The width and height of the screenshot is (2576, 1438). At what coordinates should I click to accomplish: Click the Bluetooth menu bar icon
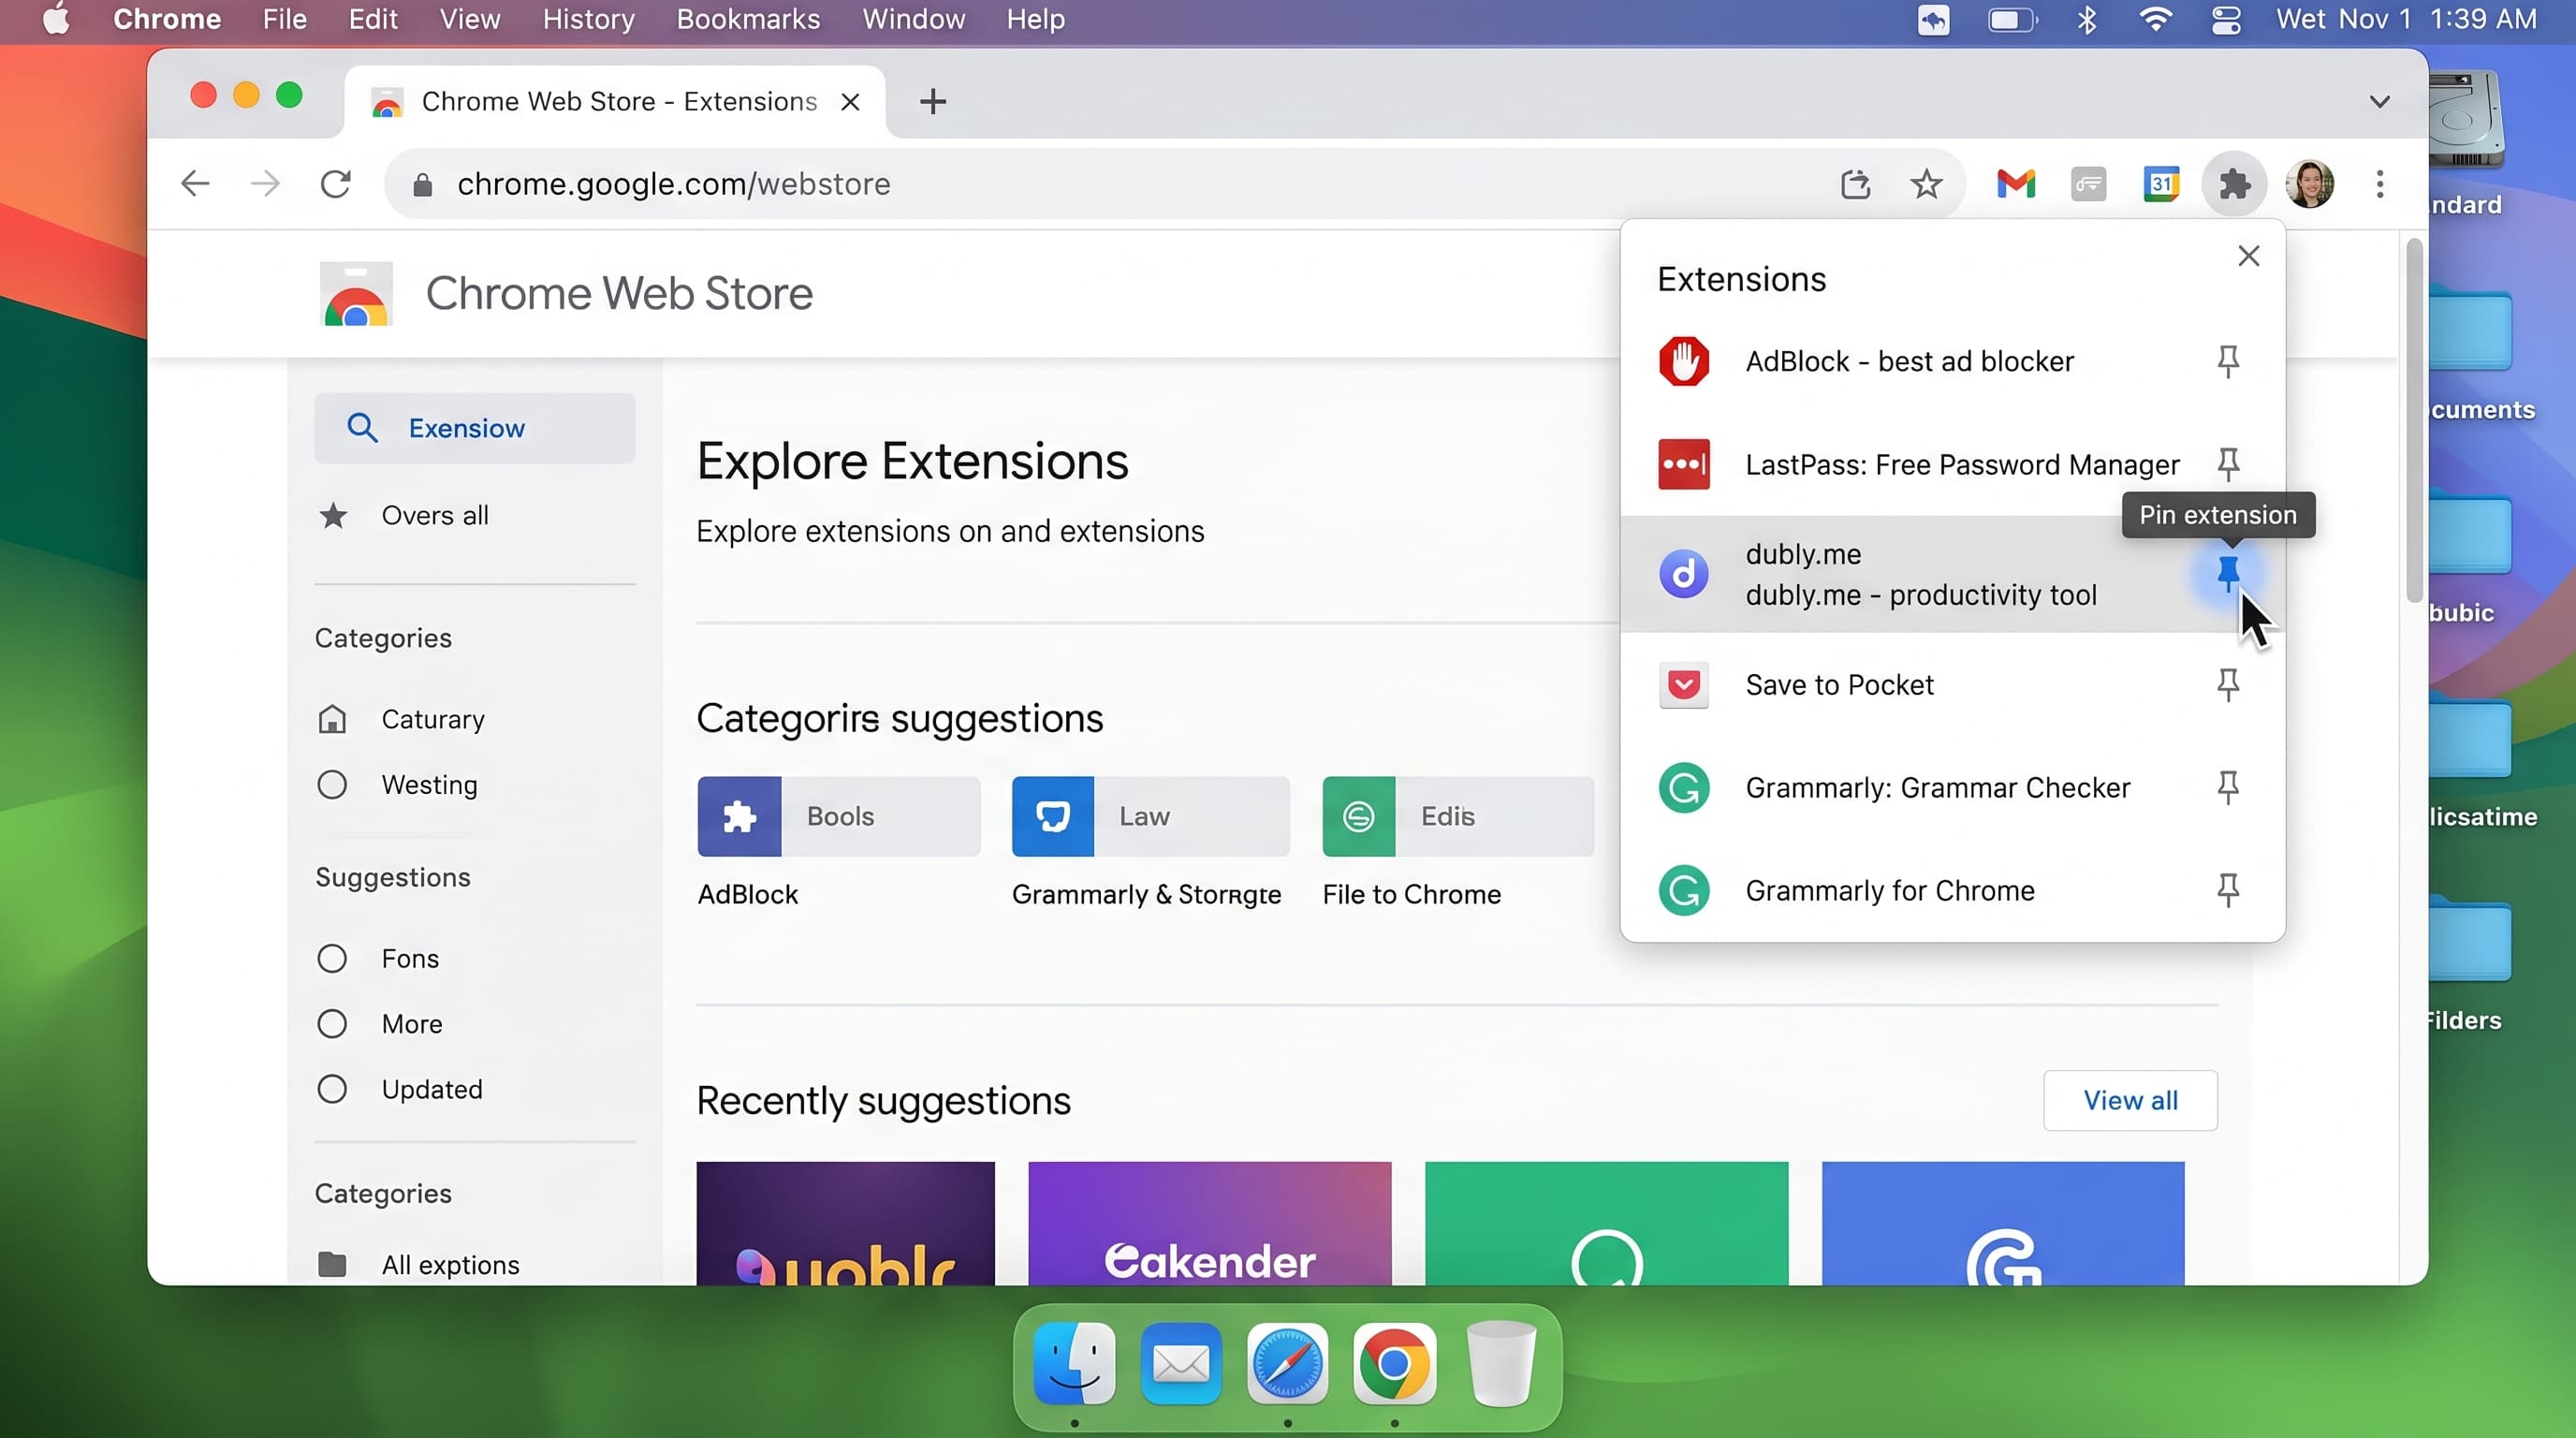2086,19
